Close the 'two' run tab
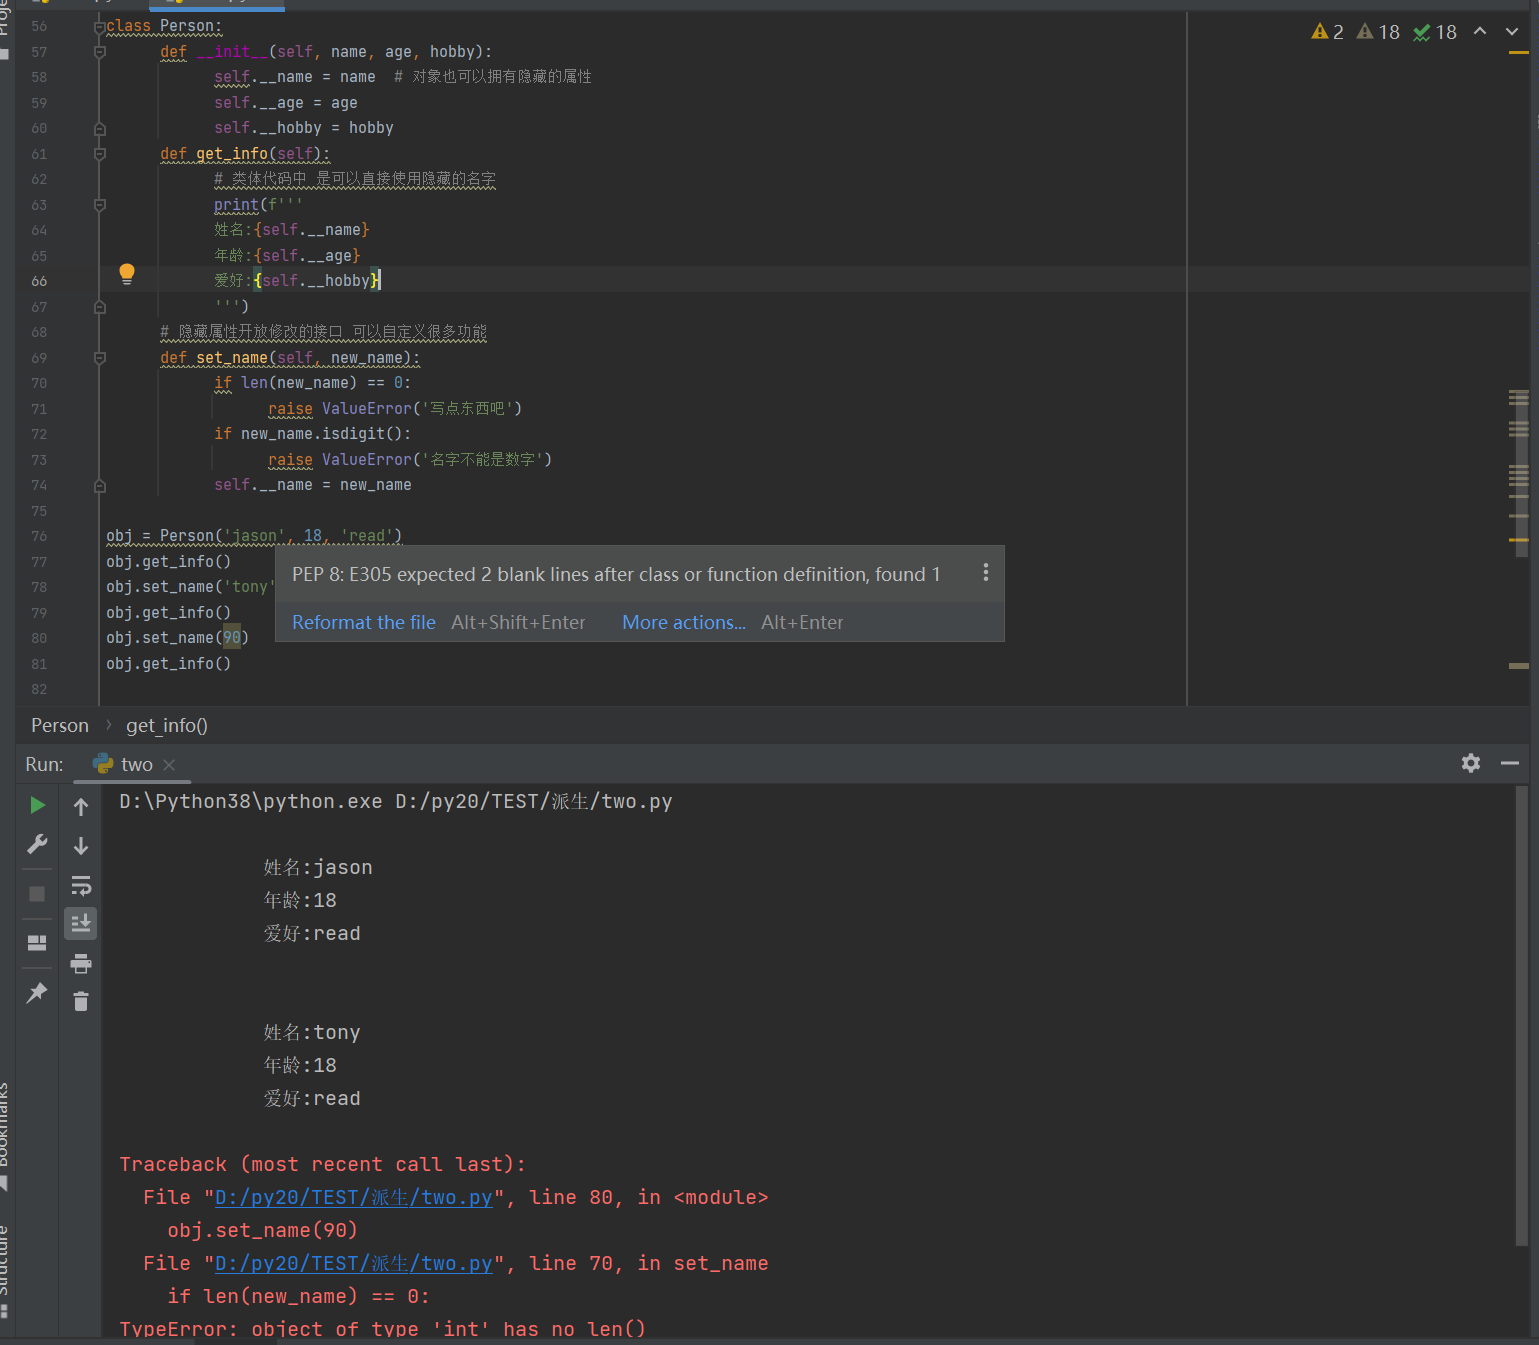 pos(169,765)
